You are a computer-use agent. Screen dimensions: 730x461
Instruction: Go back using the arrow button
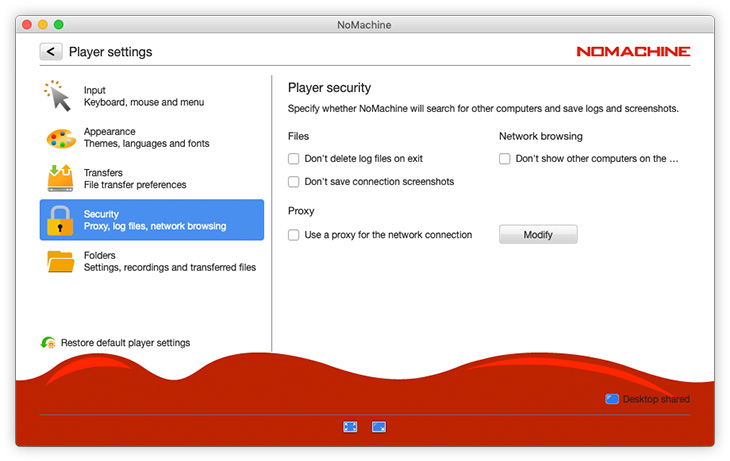(x=51, y=51)
